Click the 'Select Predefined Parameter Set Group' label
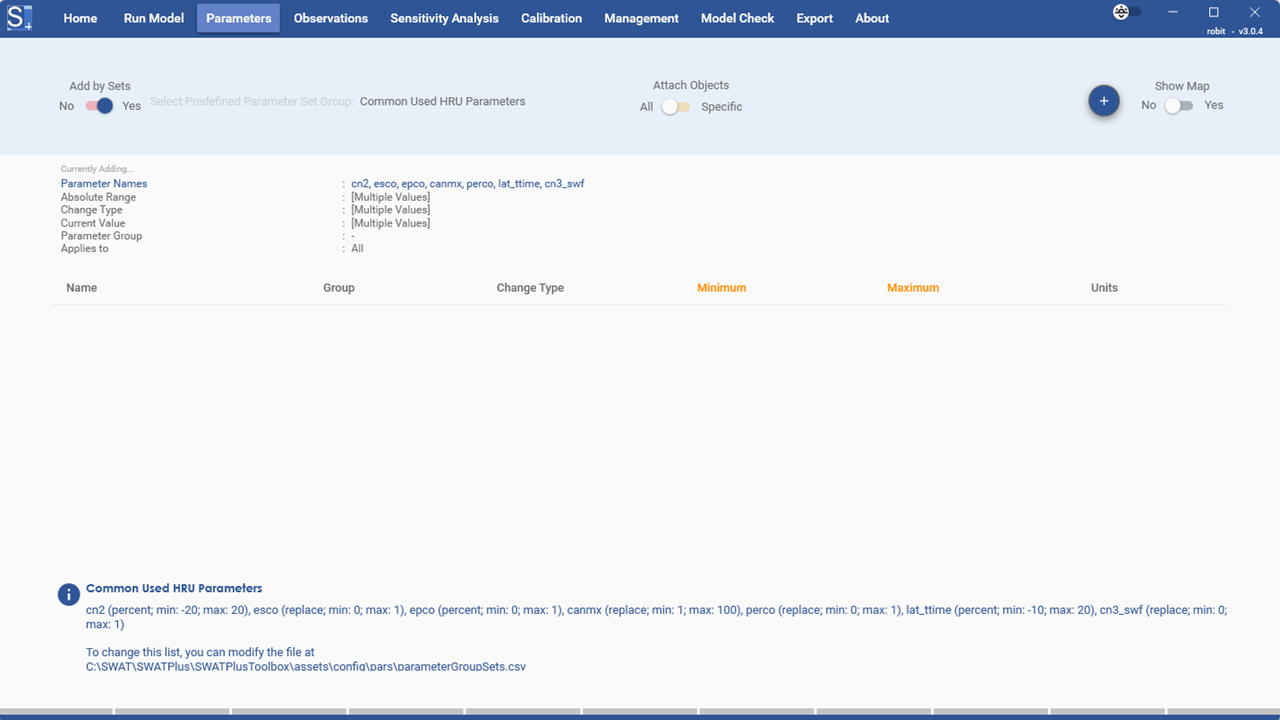The width and height of the screenshot is (1280, 720). [252, 102]
